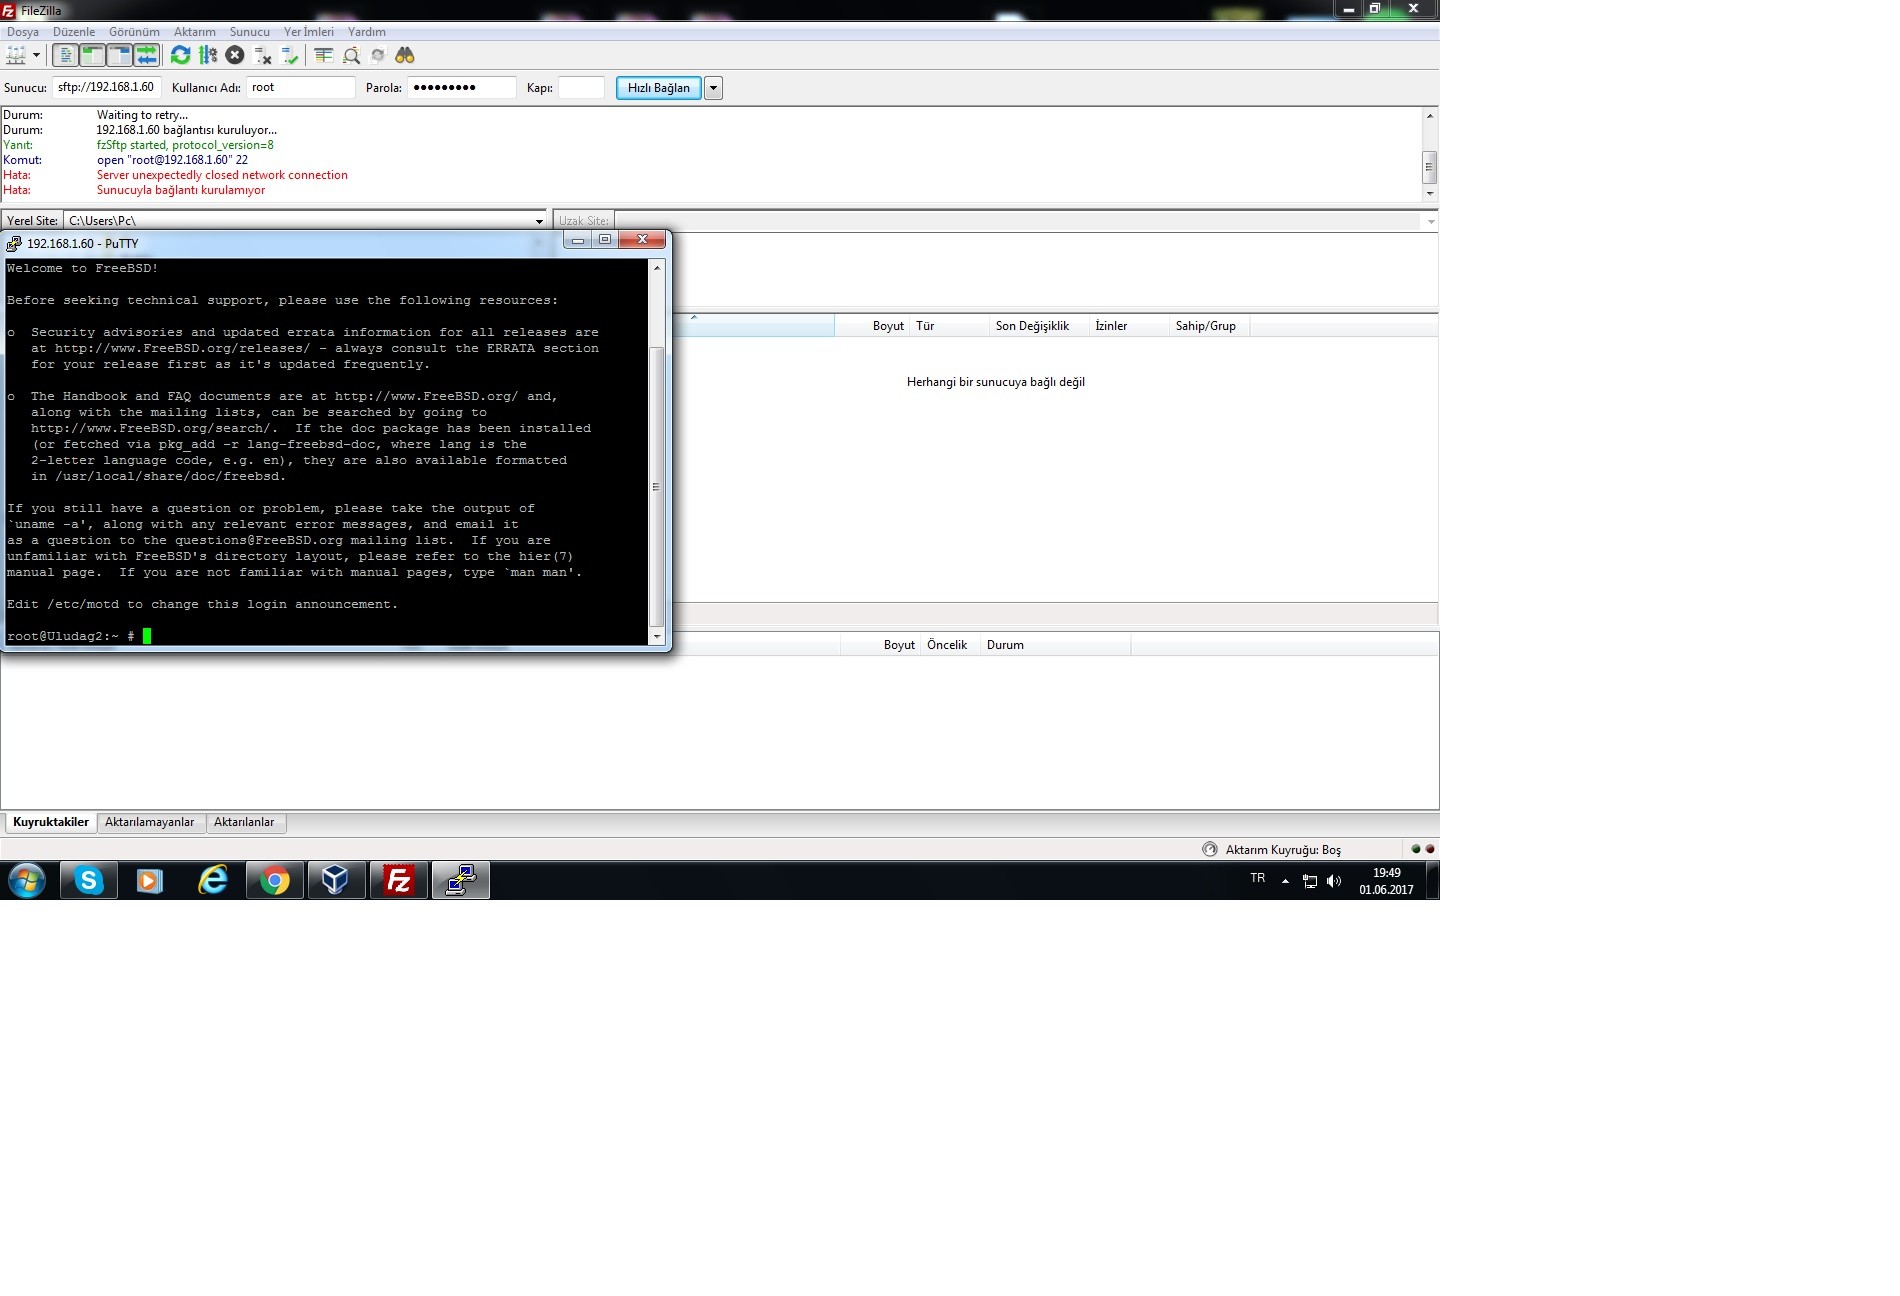1900x1296 pixels.
Task: Click the Kapı port input field
Action: coord(581,88)
